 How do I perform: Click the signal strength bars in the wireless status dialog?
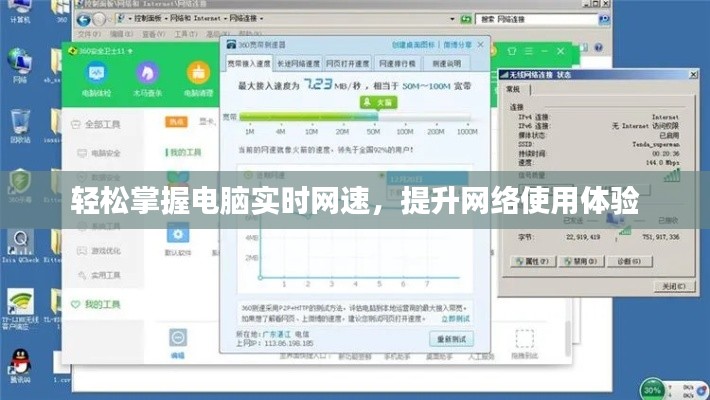[x=672, y=175]
